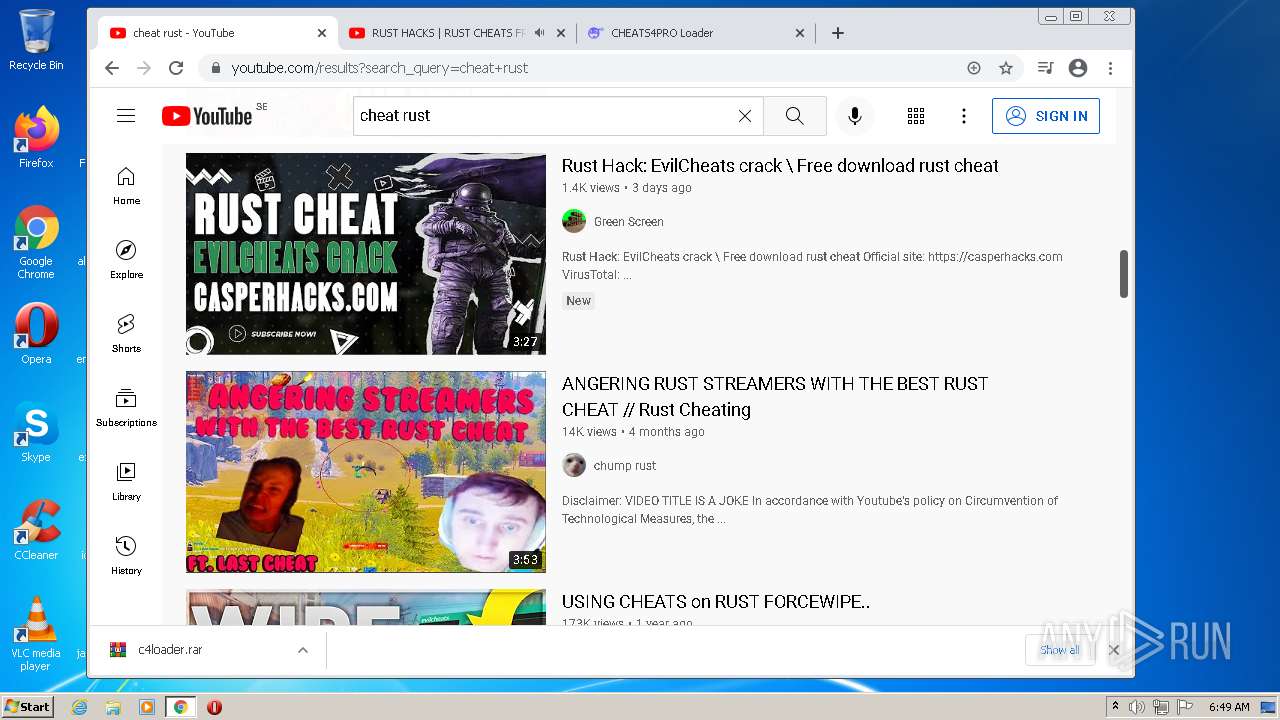Open Home in the sidebar
Viewport: 1280px width, 720px height.
pos(126,186)
